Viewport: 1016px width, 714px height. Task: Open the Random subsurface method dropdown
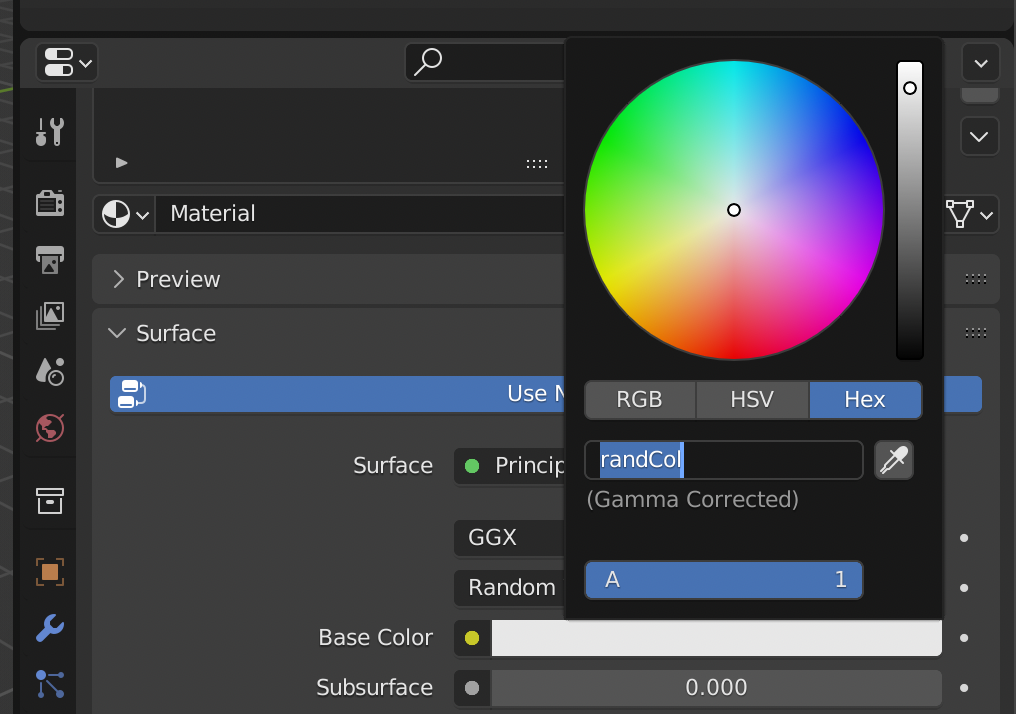tap(510, 587)
